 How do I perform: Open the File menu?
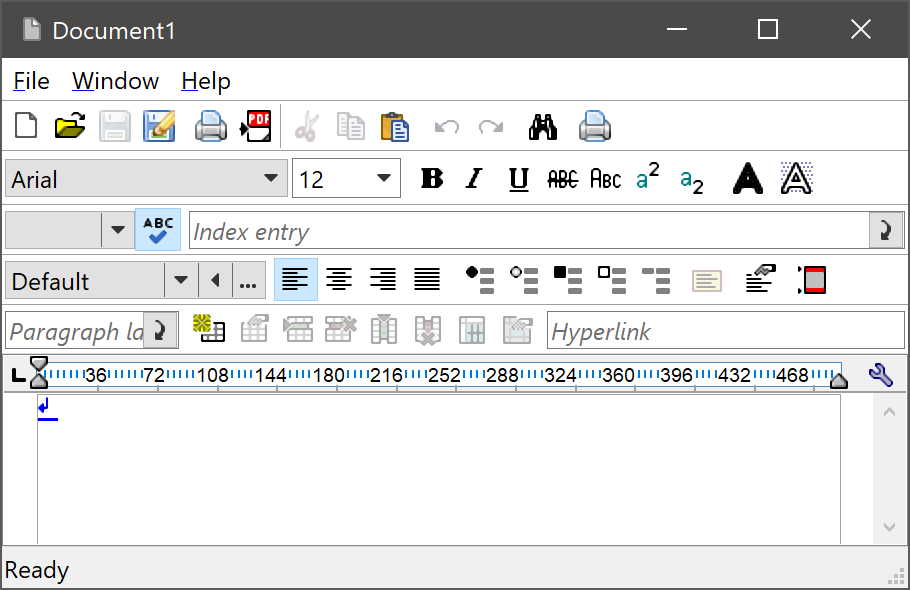coord(31,81)
